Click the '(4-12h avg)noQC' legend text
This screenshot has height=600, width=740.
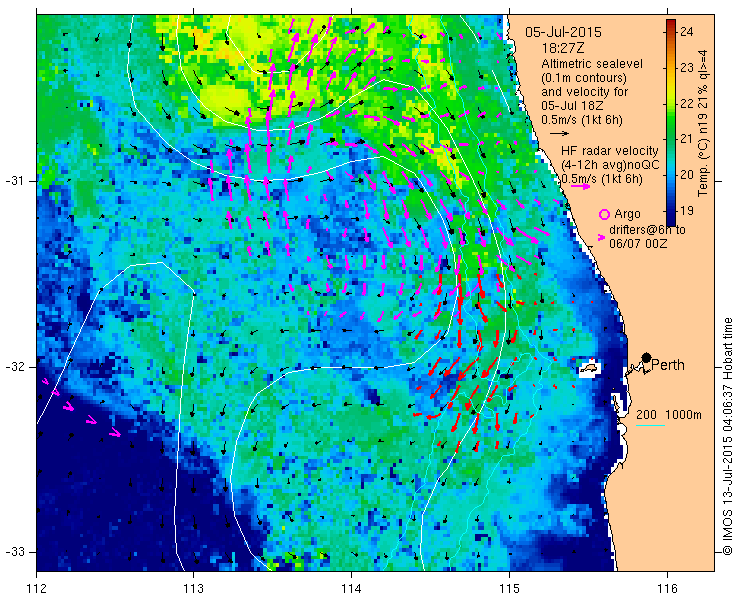click(610, 165)
